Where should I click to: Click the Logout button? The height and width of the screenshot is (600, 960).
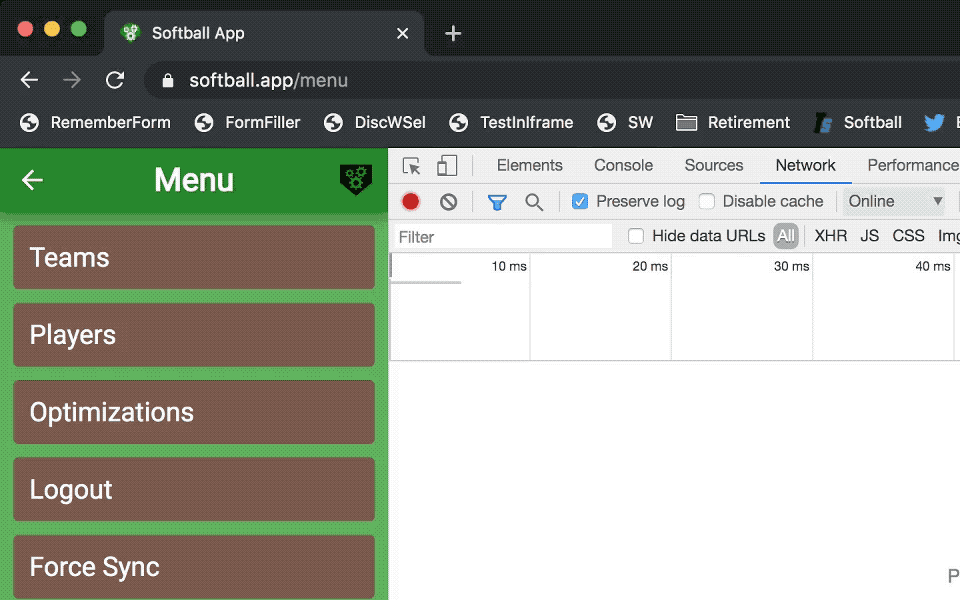point(194,489)
